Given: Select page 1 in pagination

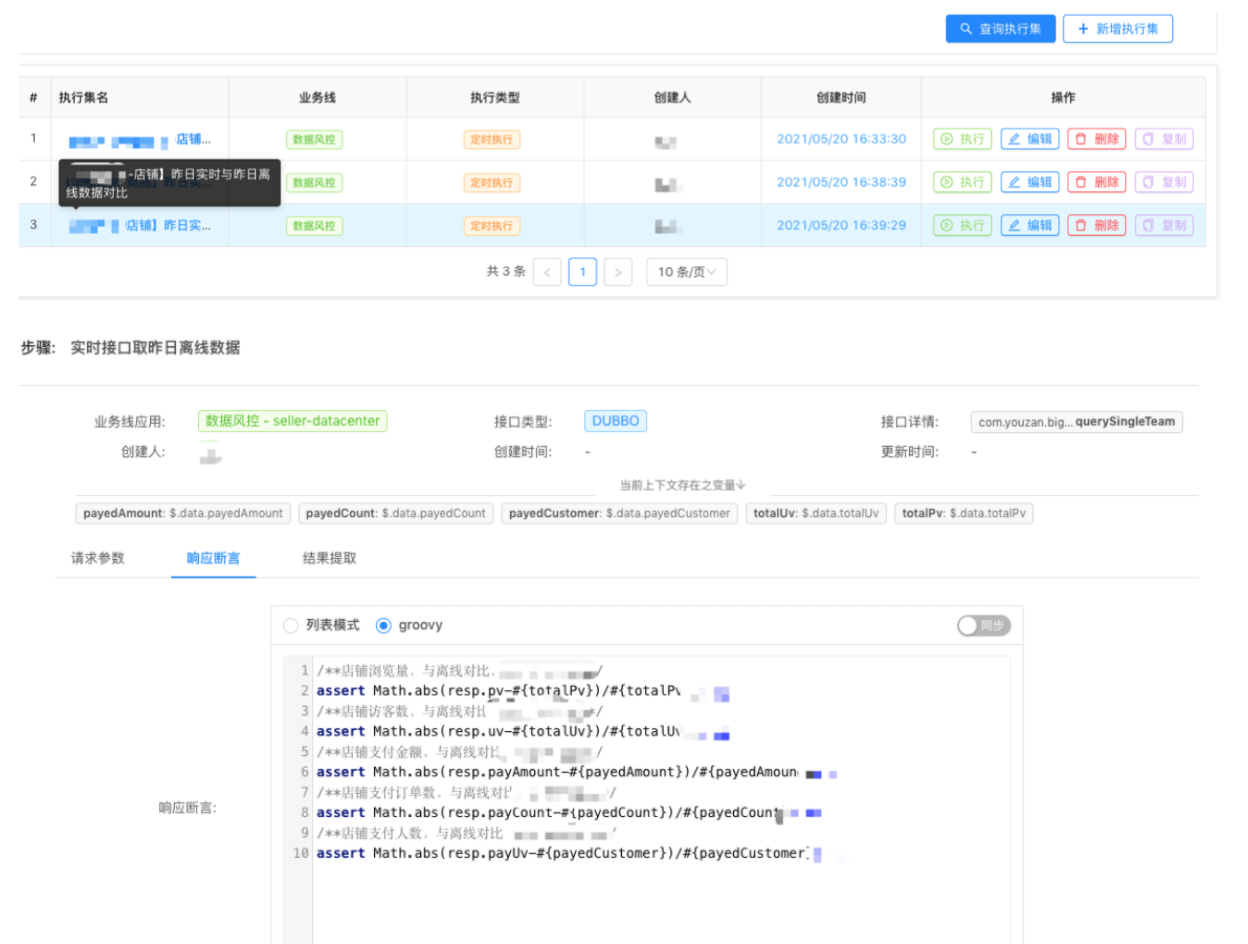Looking at the screenshot, I should (x=582, y=272).
